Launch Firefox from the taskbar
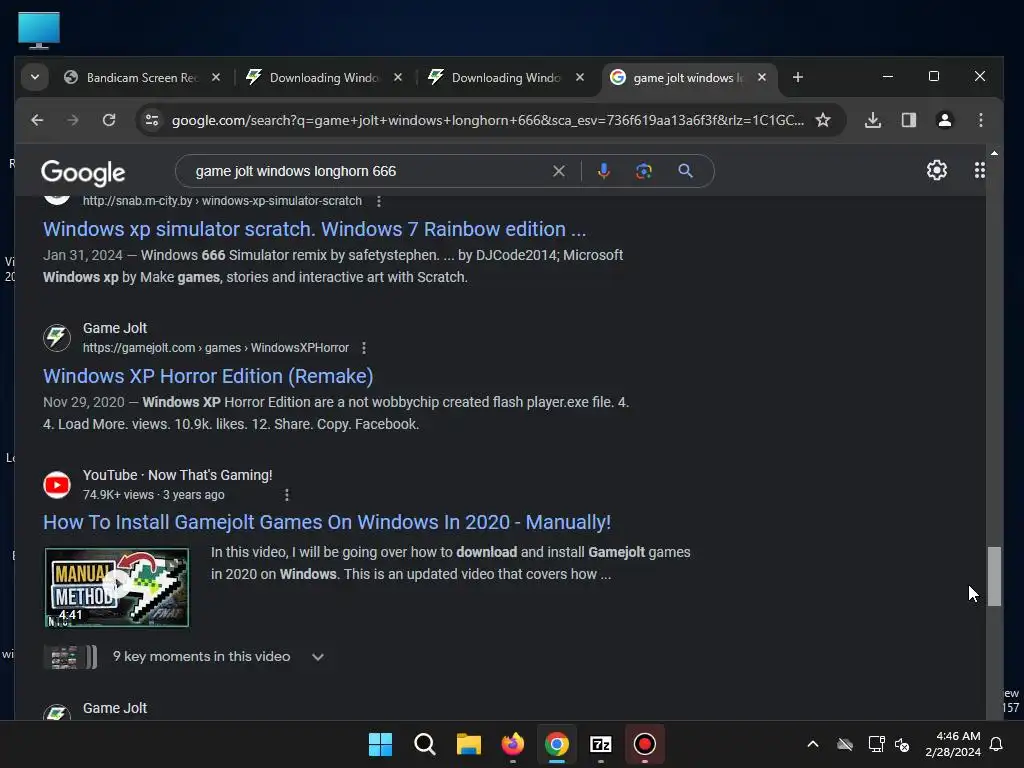1024x768 pixels. (513, 744)
